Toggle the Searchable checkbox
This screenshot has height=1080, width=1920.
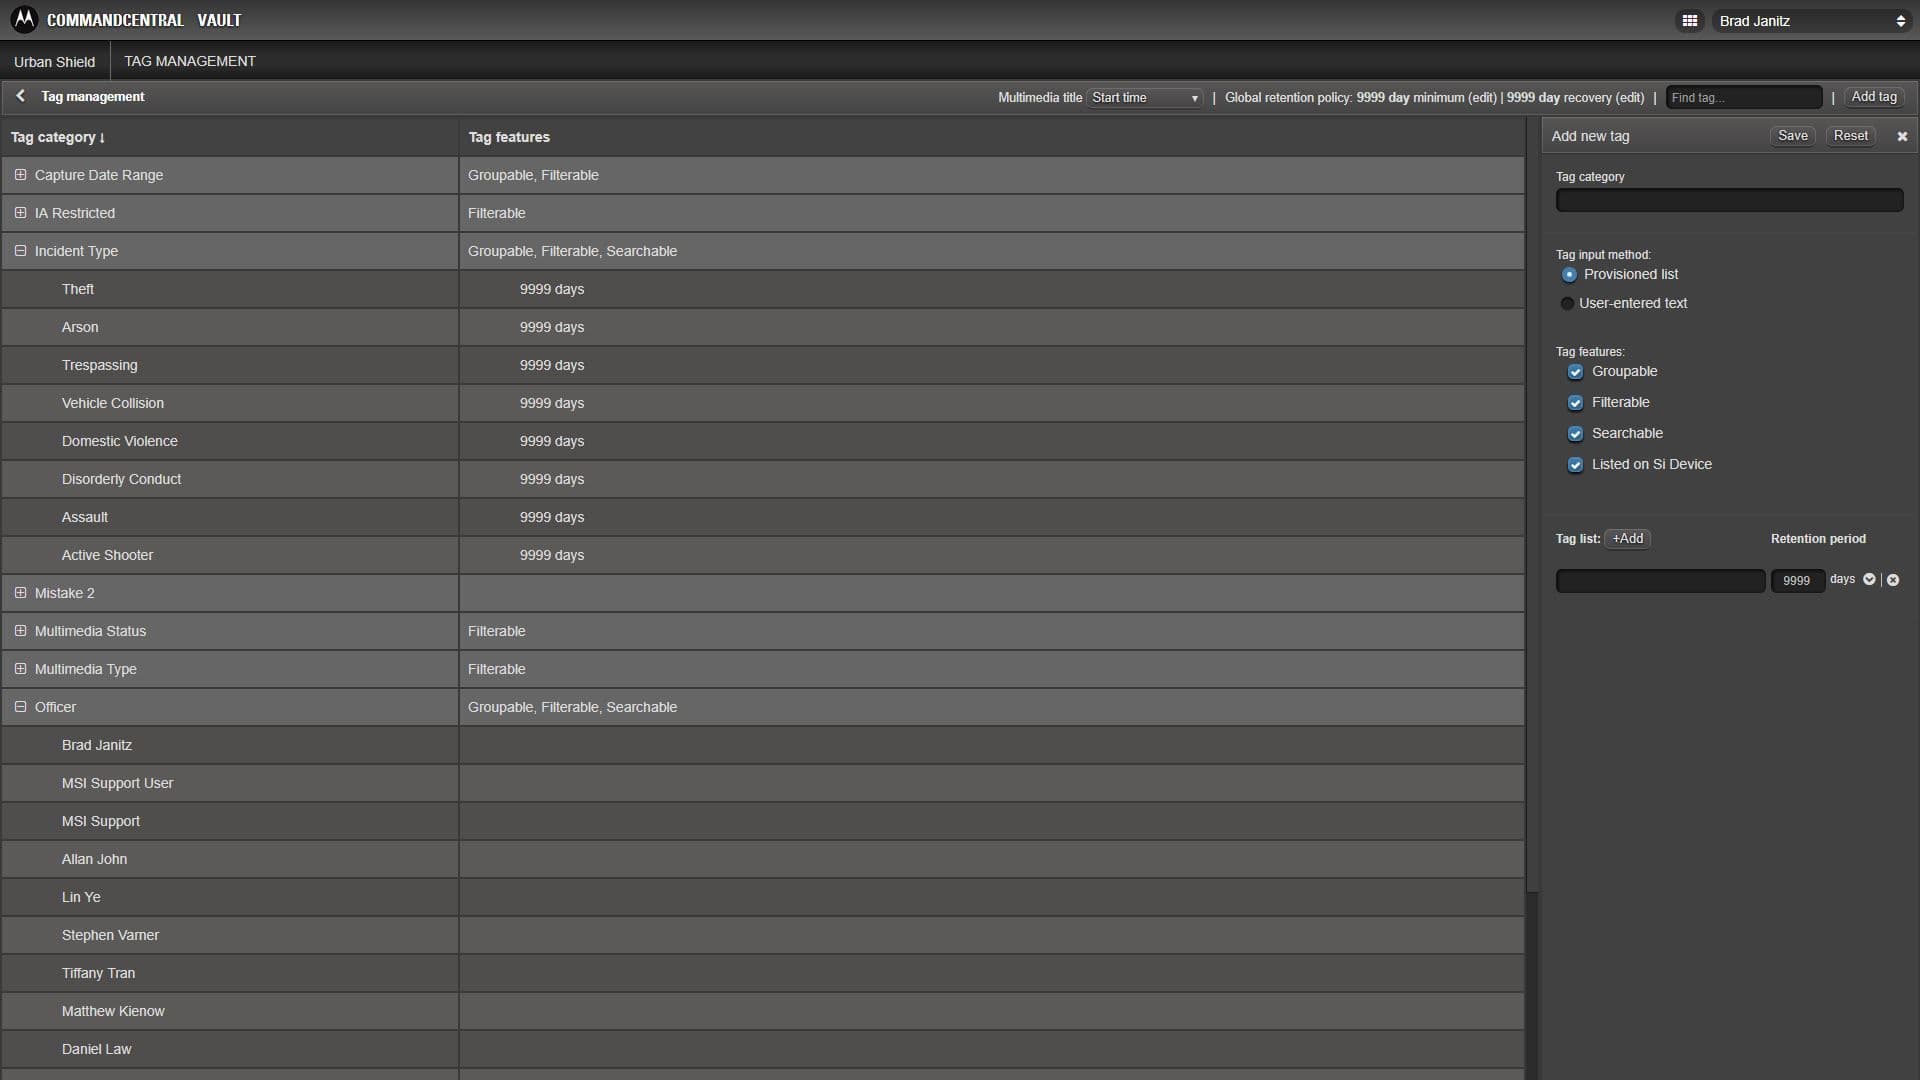coord(1575,434)
